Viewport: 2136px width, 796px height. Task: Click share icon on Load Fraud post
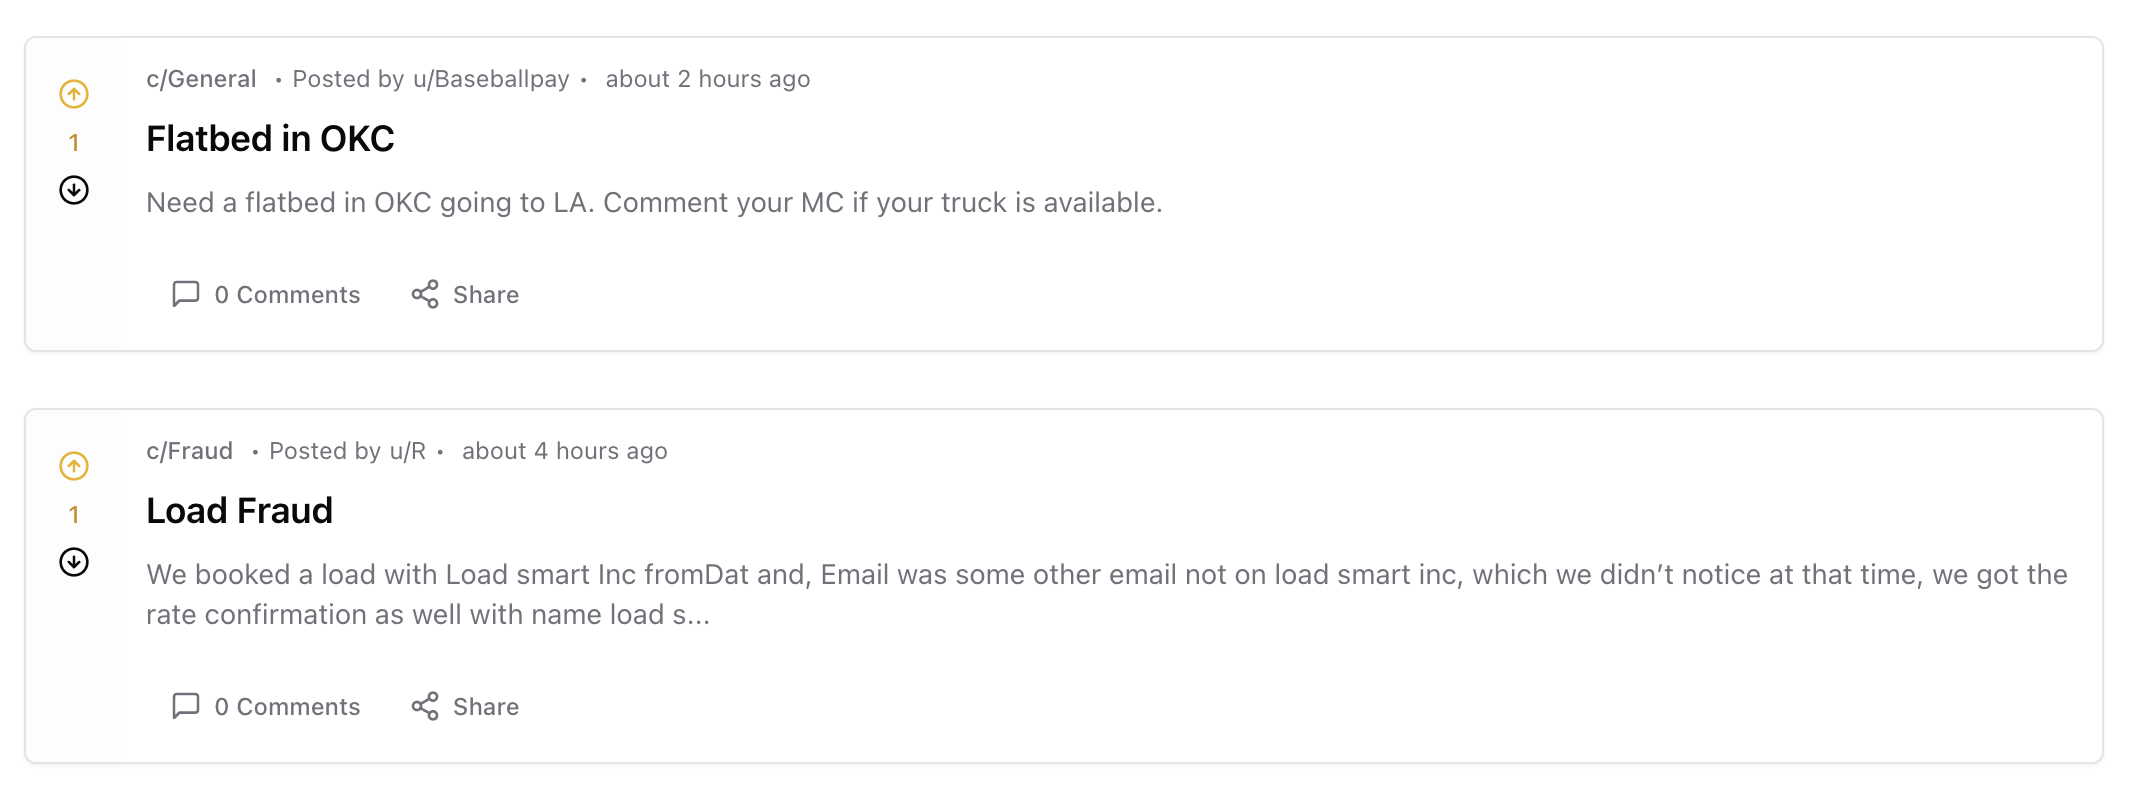tap(425, 706)
